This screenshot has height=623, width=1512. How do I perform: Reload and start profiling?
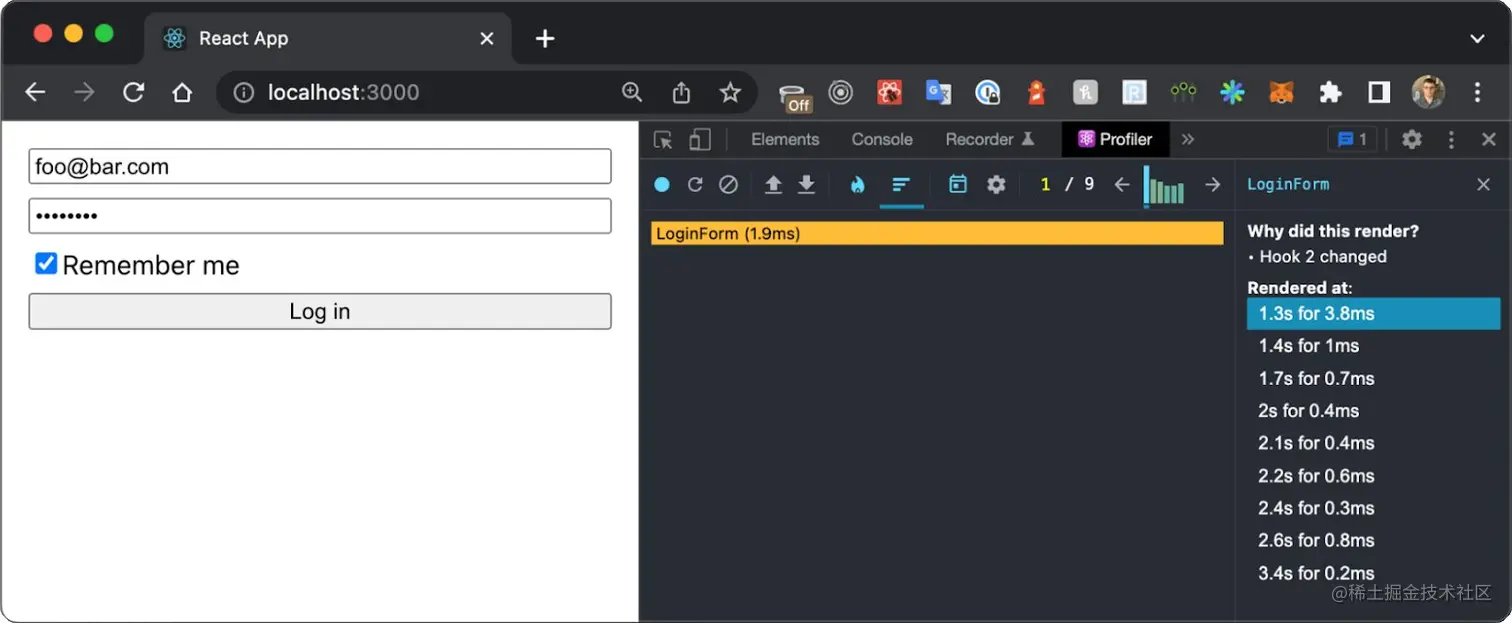(695, 185)
